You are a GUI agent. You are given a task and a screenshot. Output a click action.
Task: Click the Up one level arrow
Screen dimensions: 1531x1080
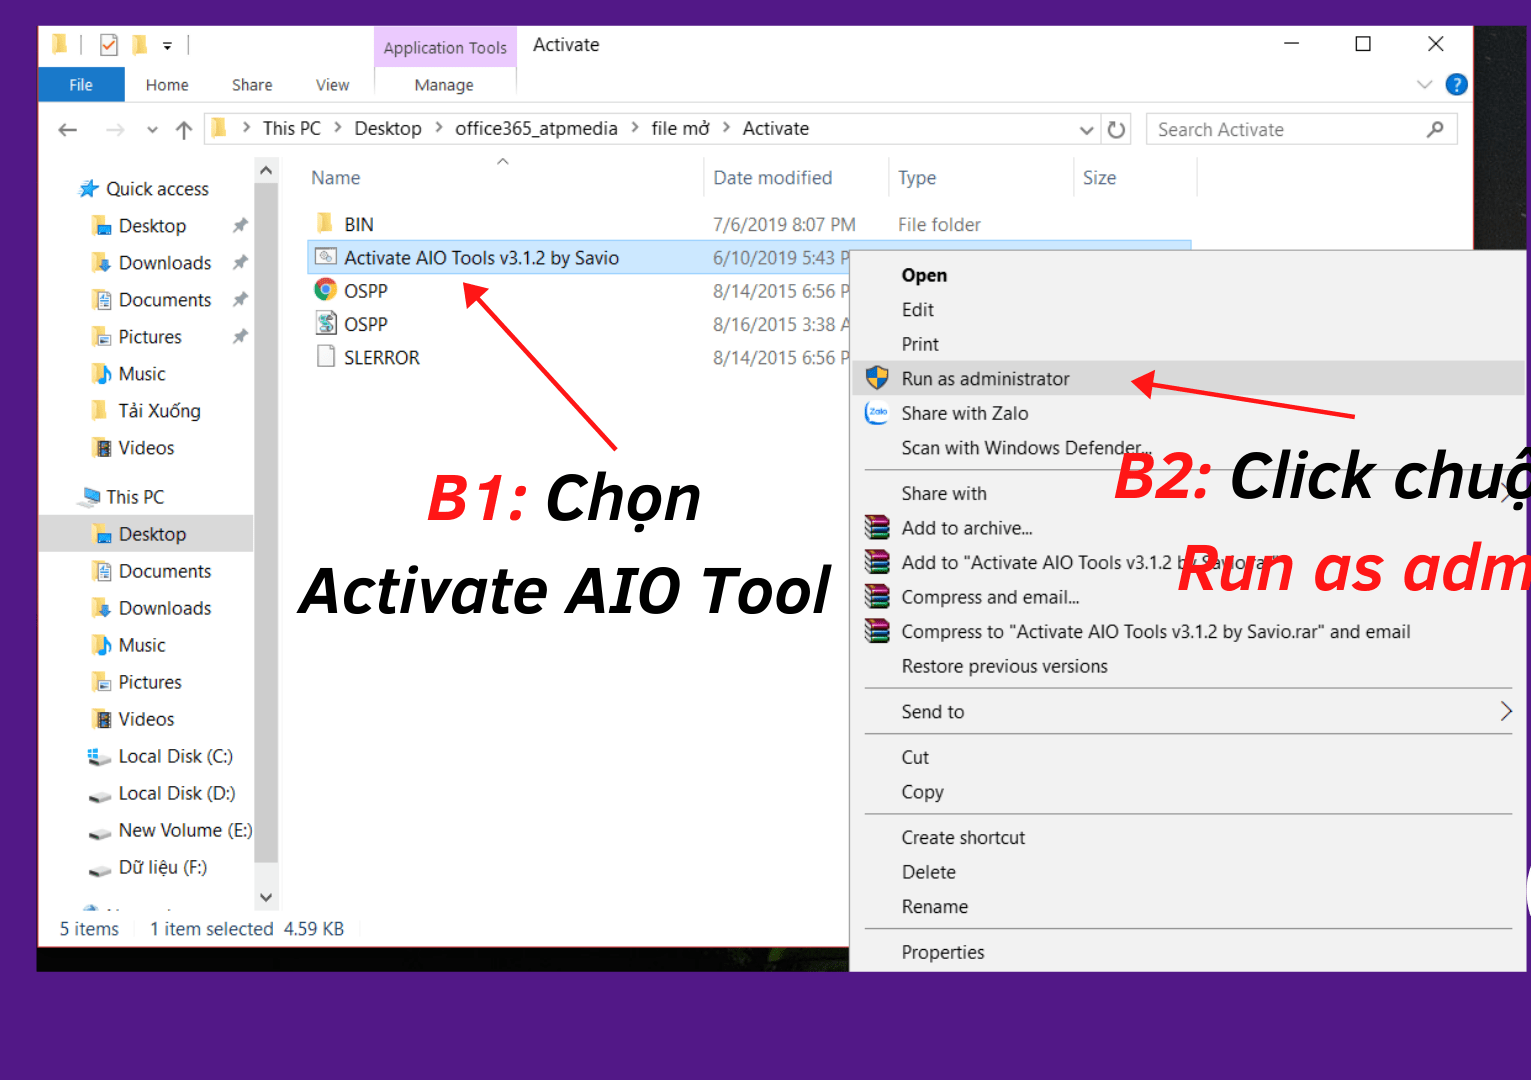(184, 130)
